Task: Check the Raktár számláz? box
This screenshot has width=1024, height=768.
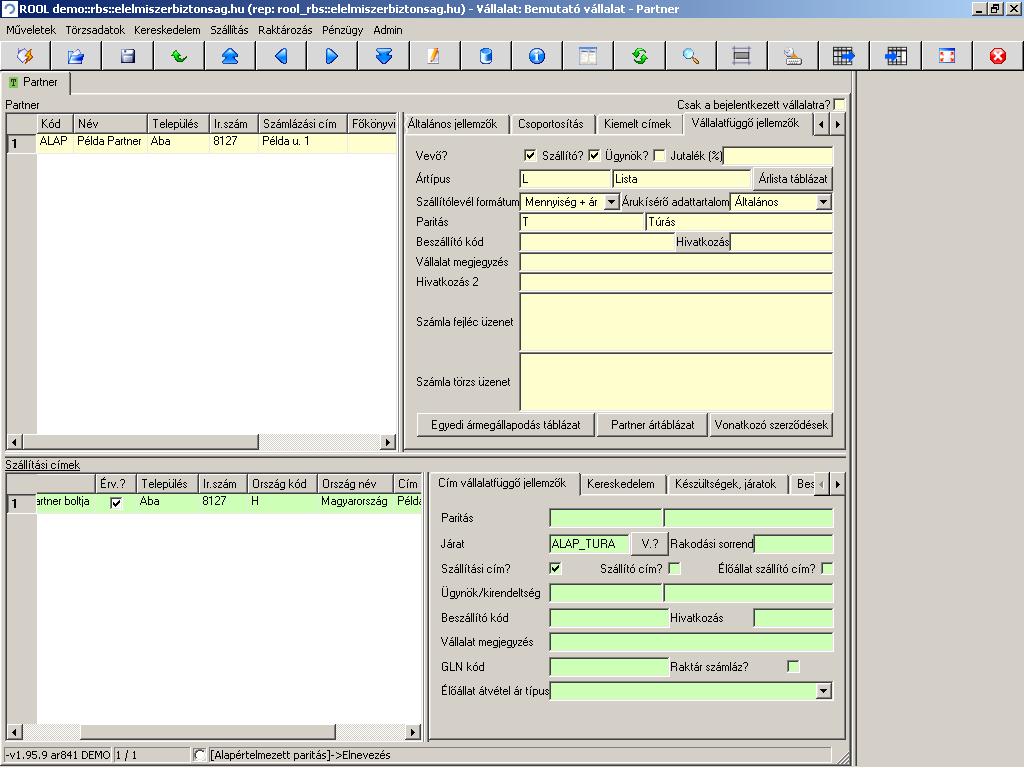Action: pyautogui.click(x=793, y=666)
